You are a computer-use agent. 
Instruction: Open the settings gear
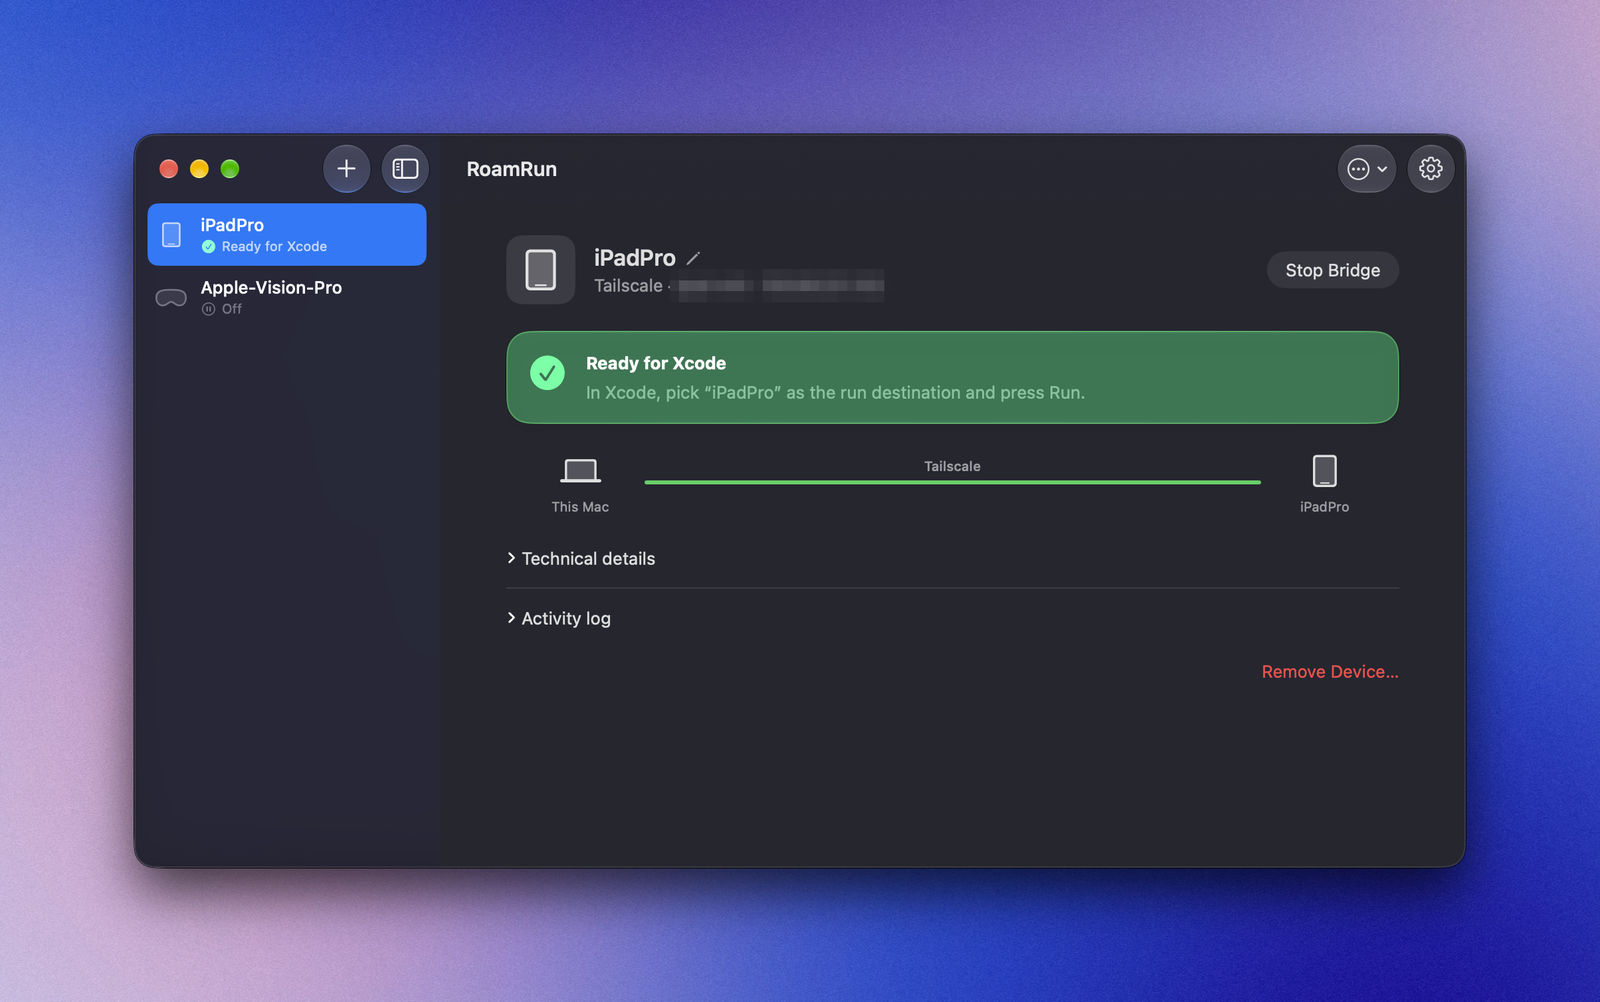click(x=1431, y=169)
